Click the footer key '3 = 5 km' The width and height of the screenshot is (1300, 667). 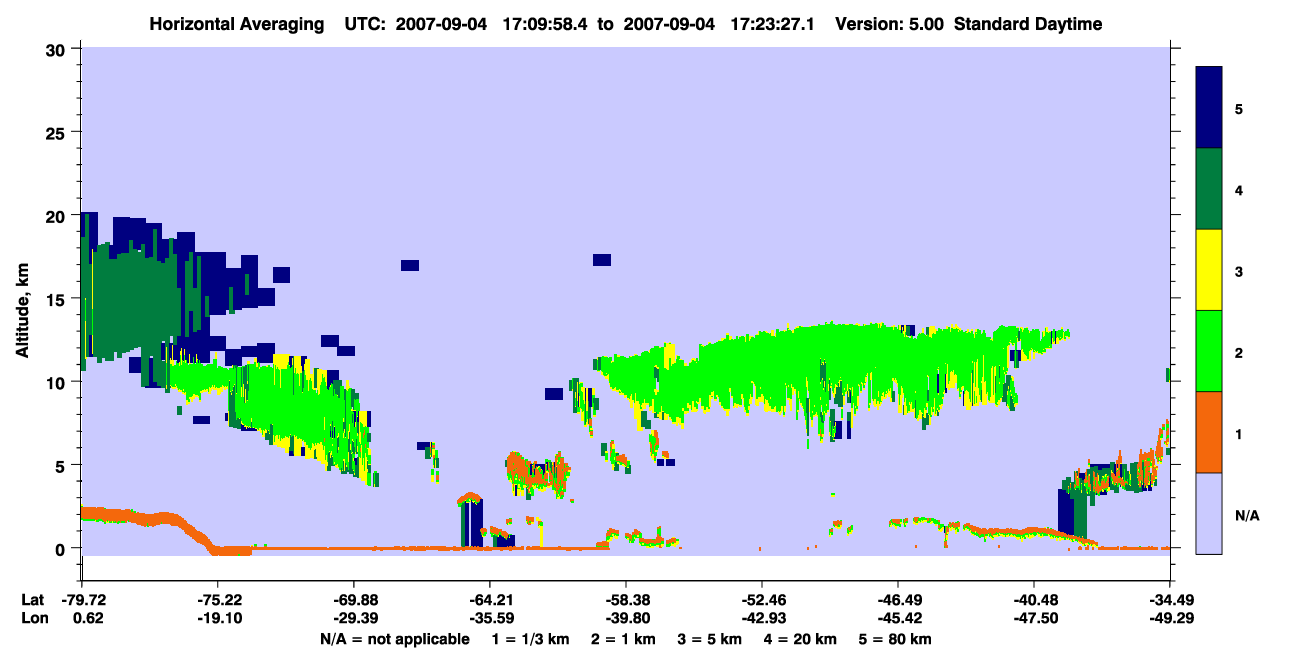click(x=711, y=638)
